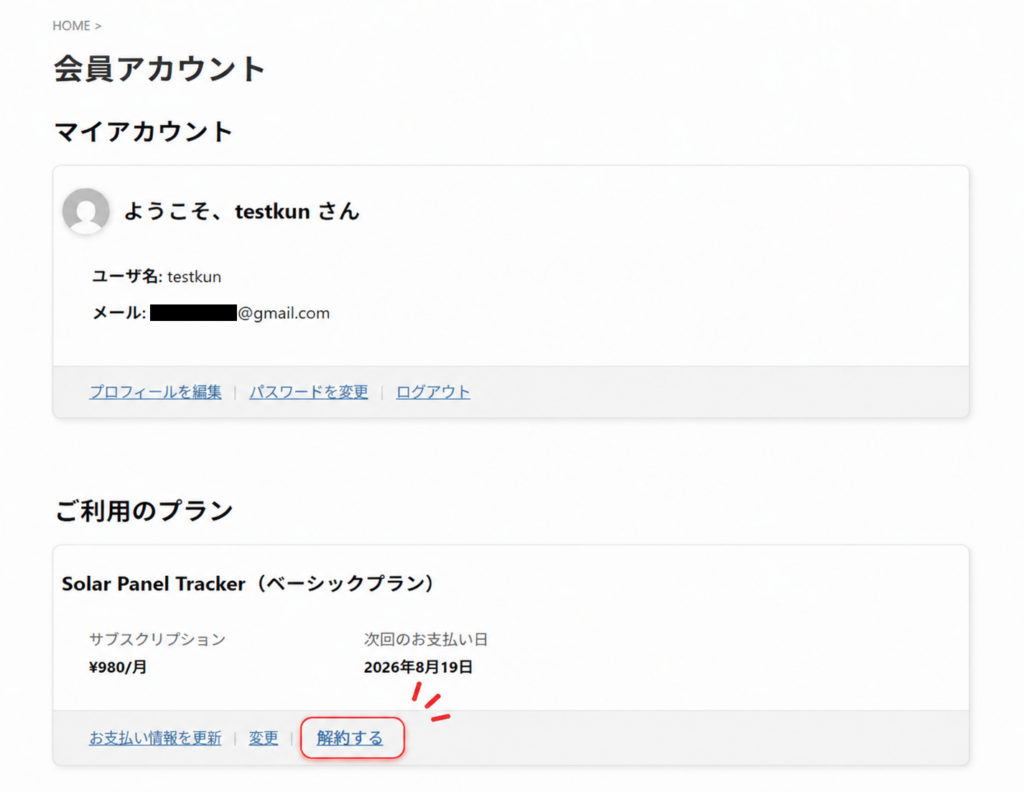Click the ユーザ名 testkun line
The height and width of the screenshot is (792, 1024).
157,276
